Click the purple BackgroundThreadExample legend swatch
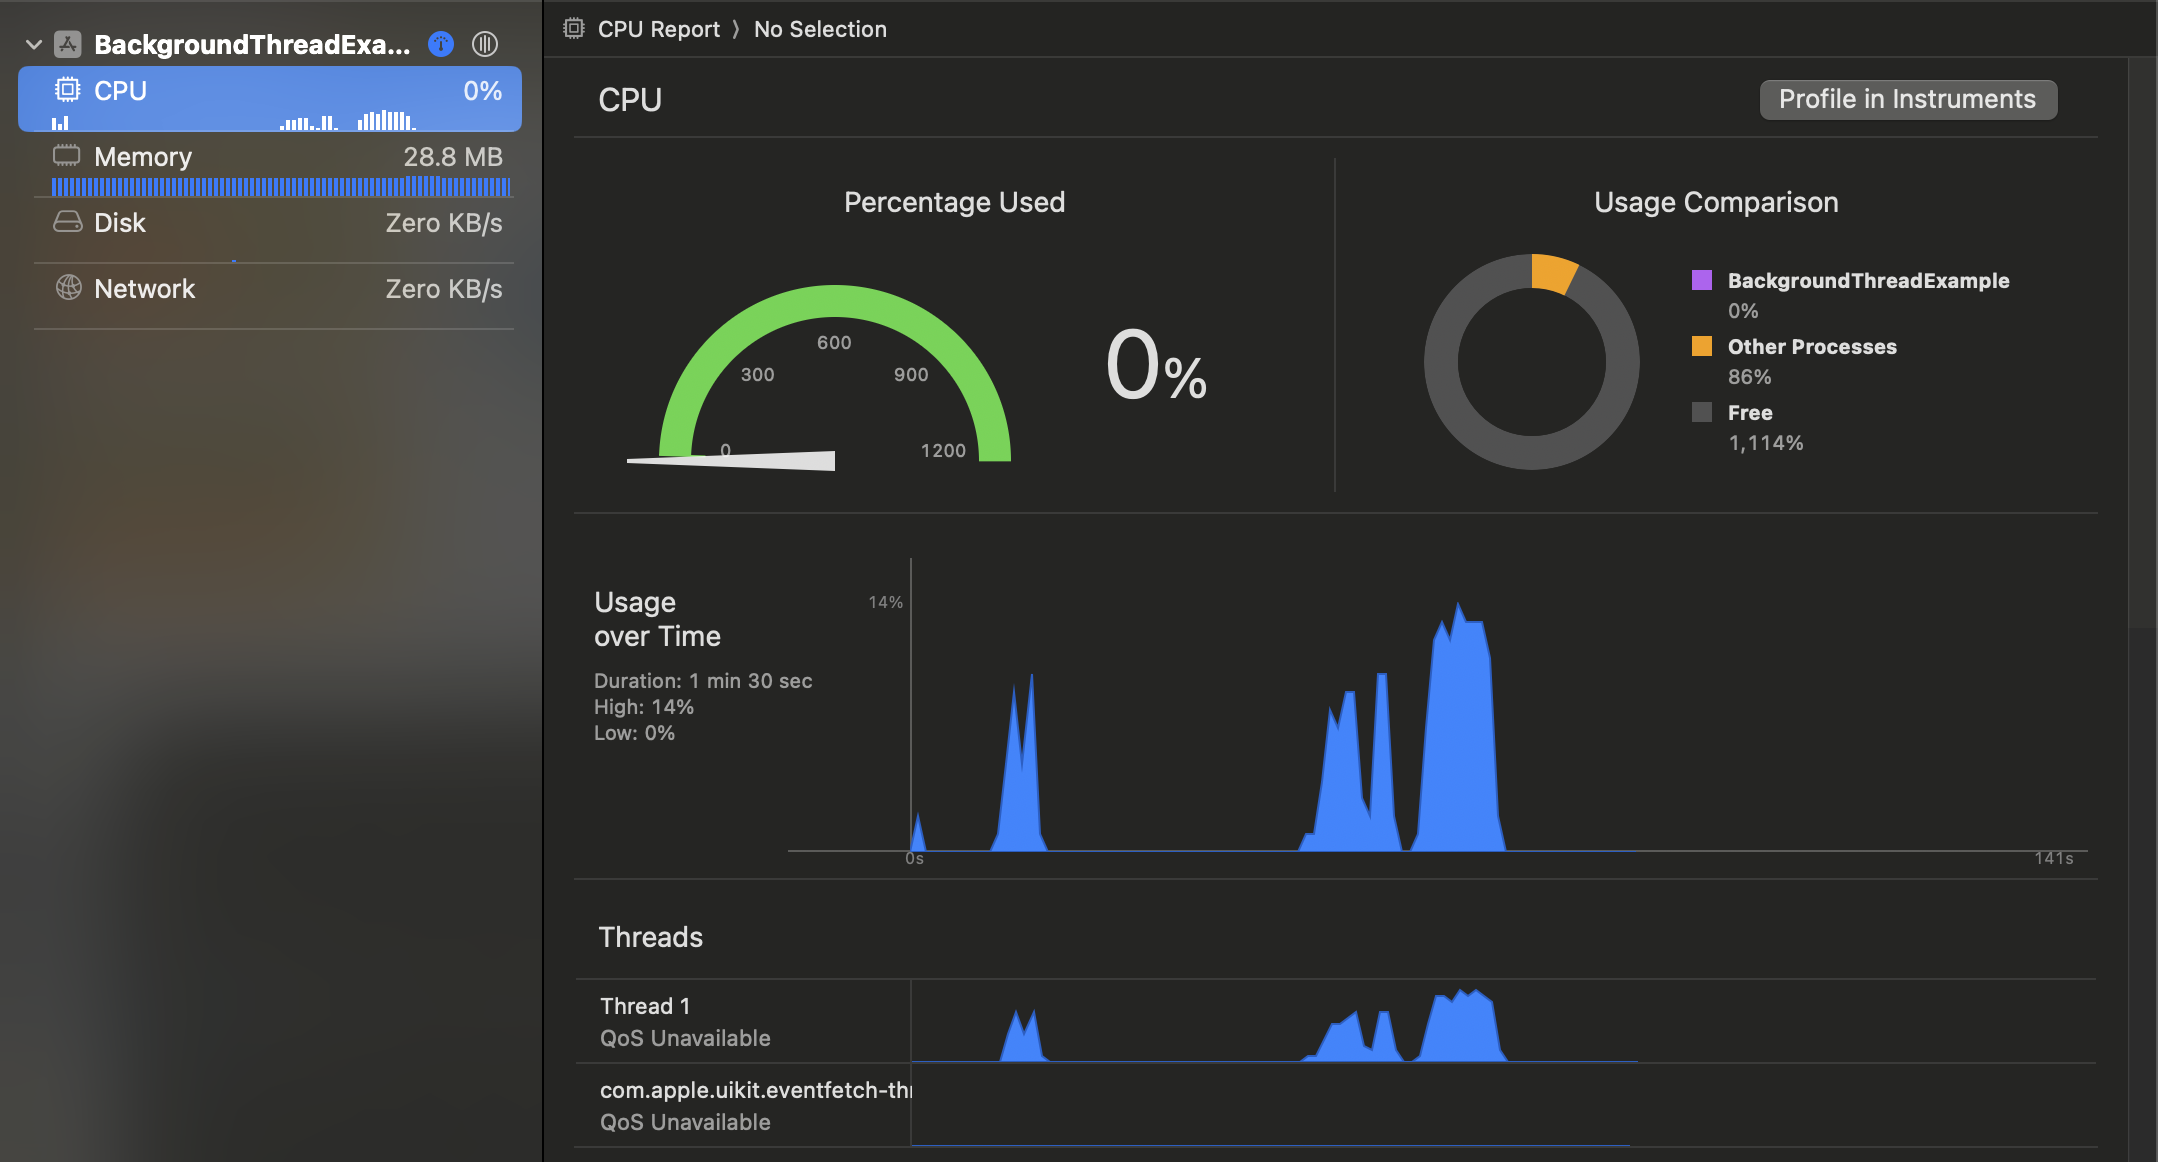 point(1702,280)
